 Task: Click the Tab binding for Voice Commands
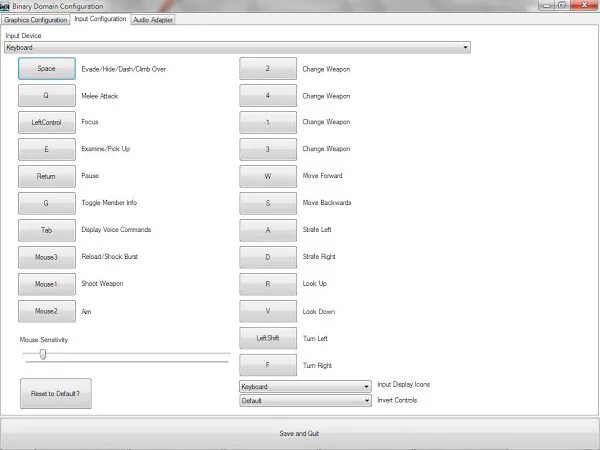point(47,230)
